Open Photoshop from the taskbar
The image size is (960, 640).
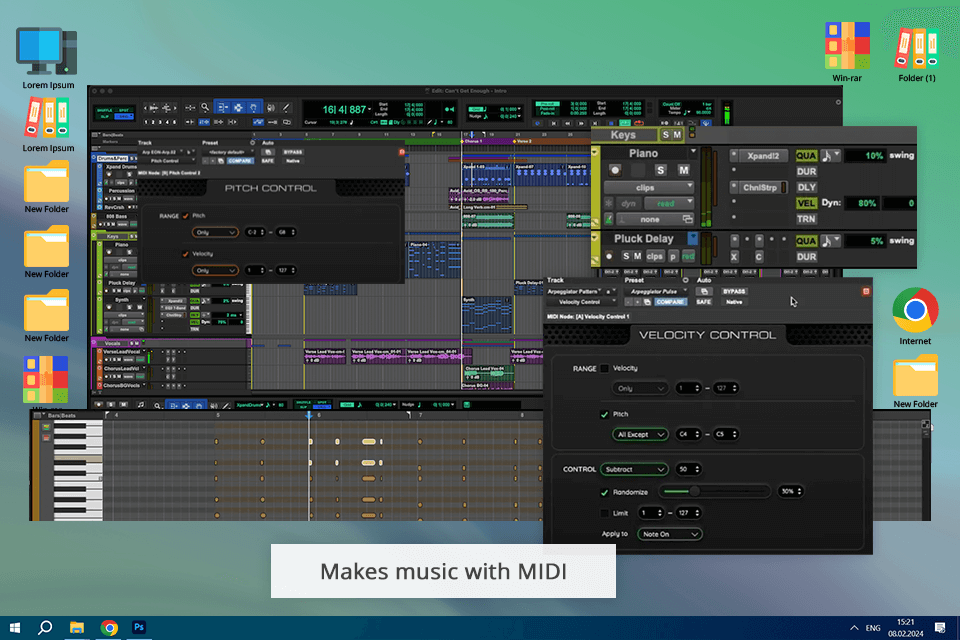(139, 628)
